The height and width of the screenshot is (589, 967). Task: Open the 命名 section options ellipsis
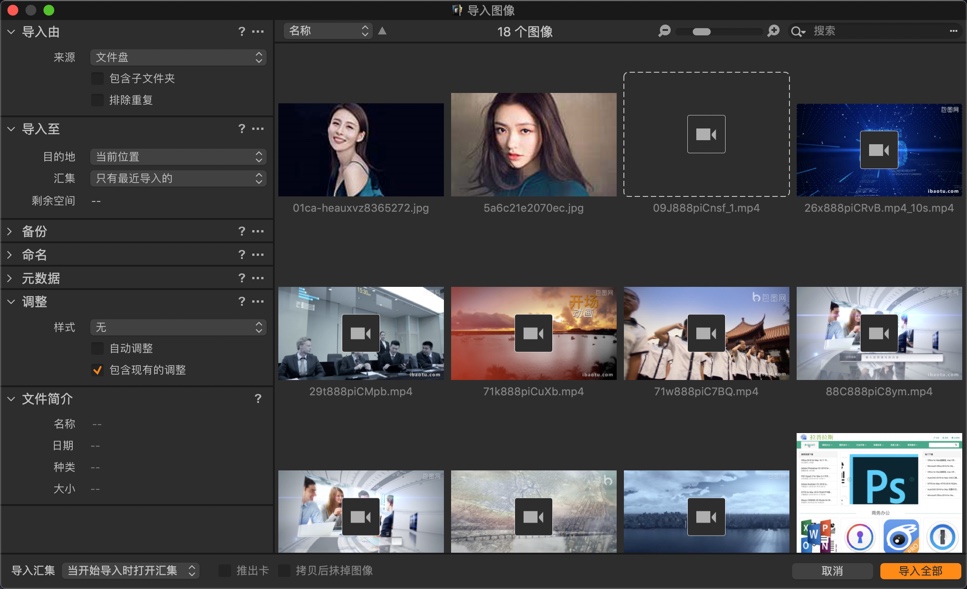[x=258, y=254]
